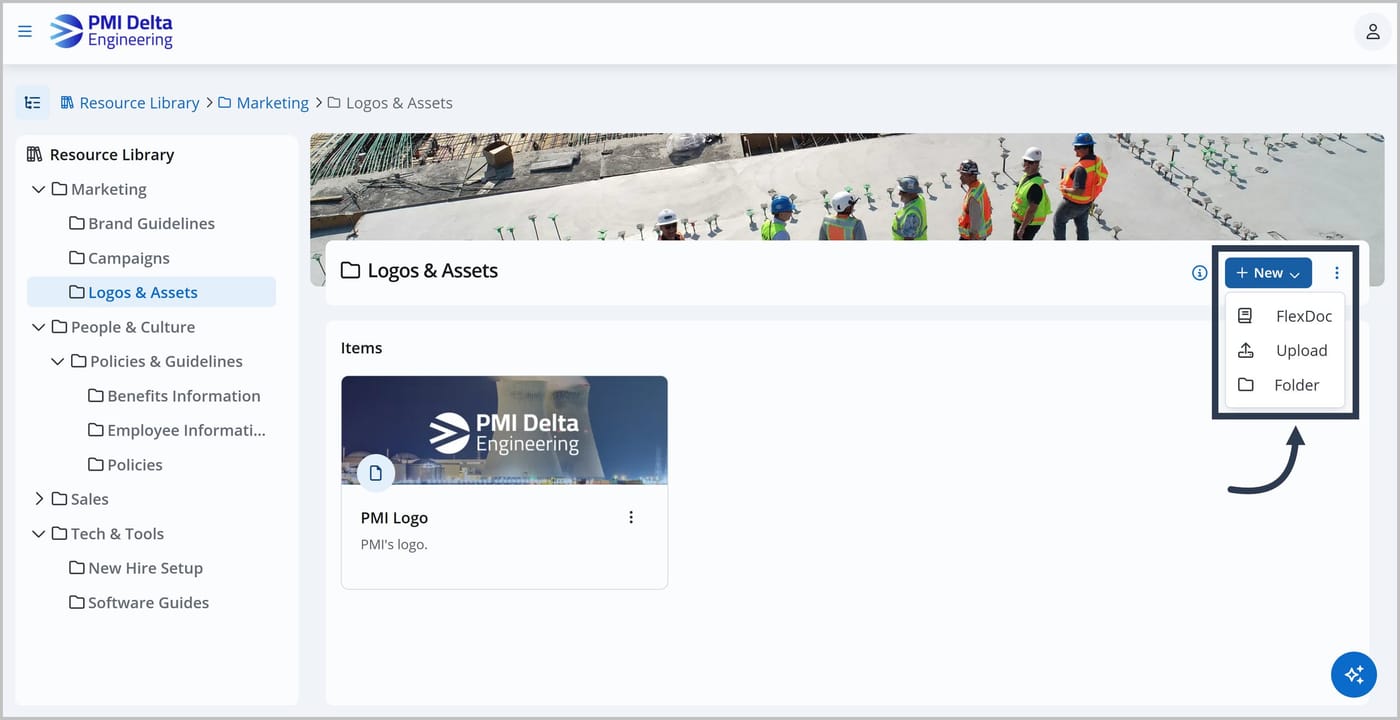Open the hamburger navigation menu
This screenshot has width=1400, height=720.
click(x=25, y=31)
